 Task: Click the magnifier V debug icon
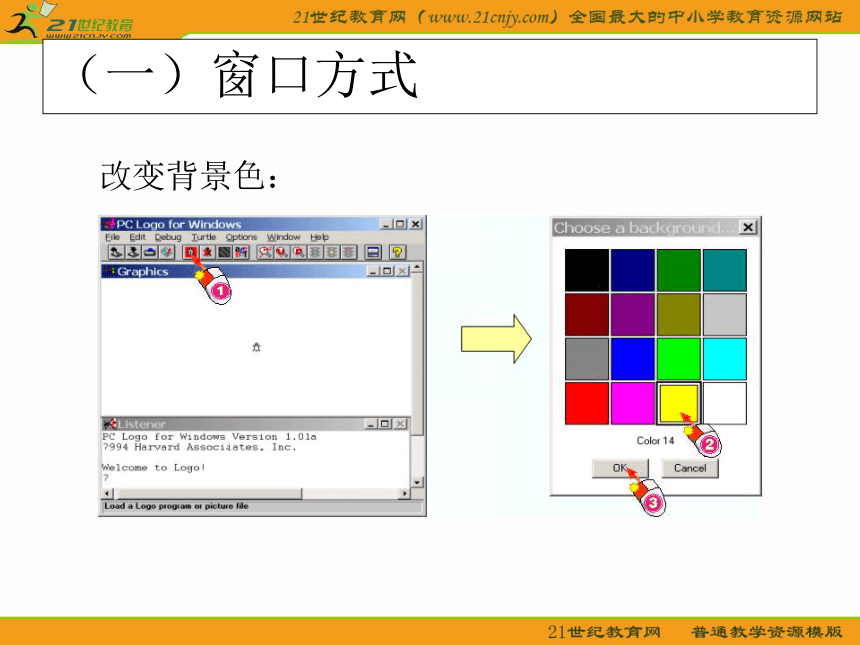(x=282, y=252)
